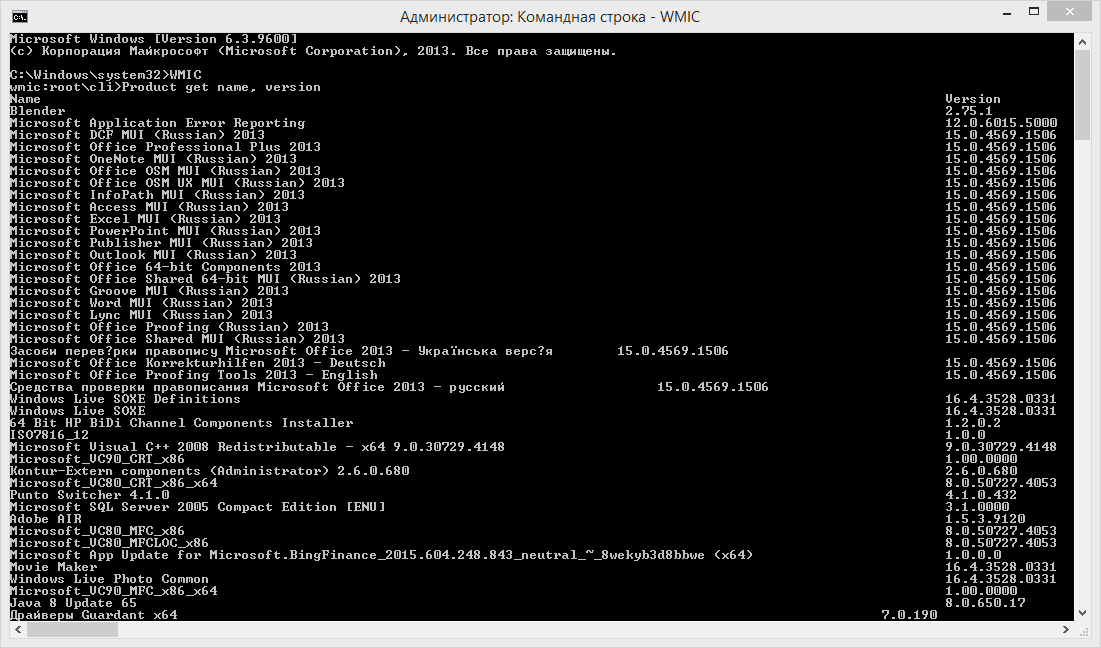Maximize the command prompt window
Viewport: 1101px width, 648px height.
(x=1034, y=12)
